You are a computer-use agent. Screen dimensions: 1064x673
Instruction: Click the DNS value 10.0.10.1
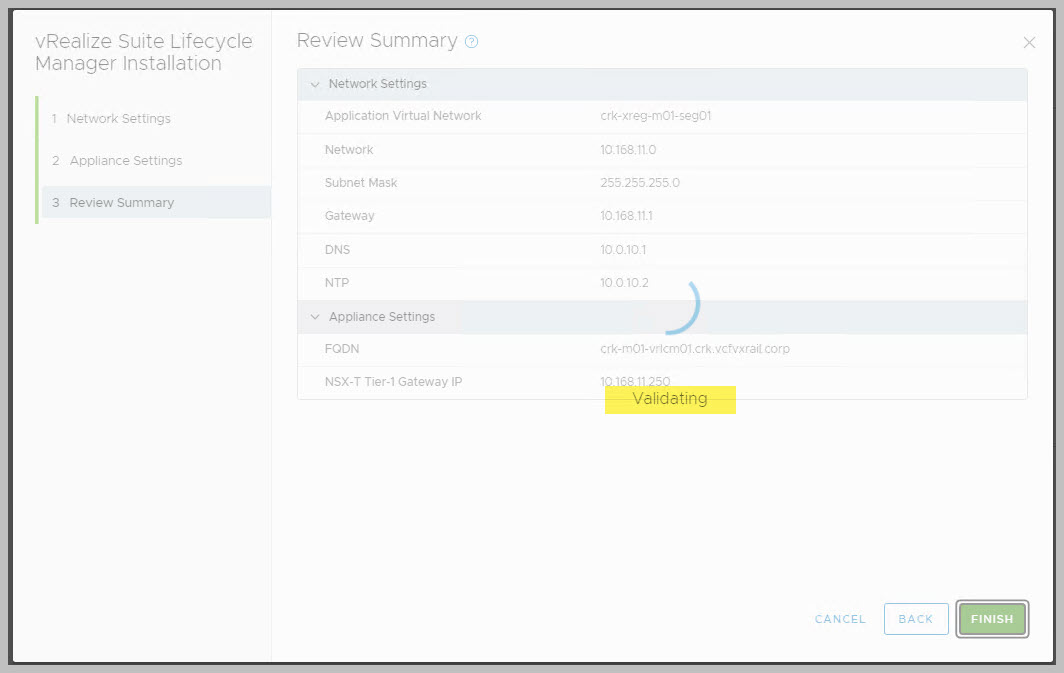point(623,250)
